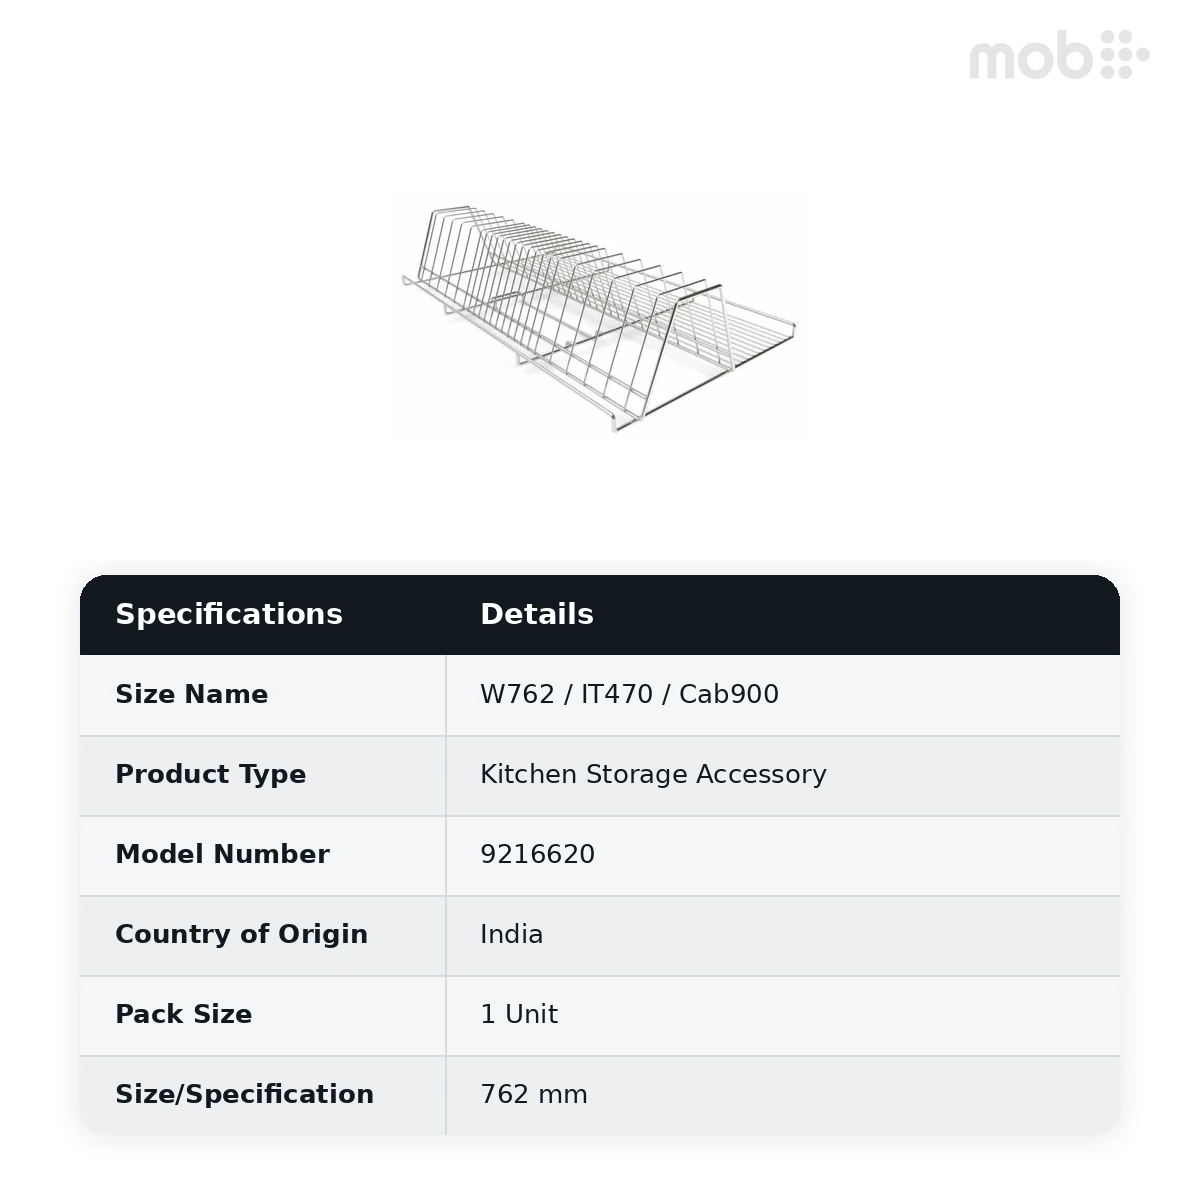Click the mob logo watermark
The height and width of the screenshot is (1200, 1200).
pyautogui.click(x=1059, y=55)
